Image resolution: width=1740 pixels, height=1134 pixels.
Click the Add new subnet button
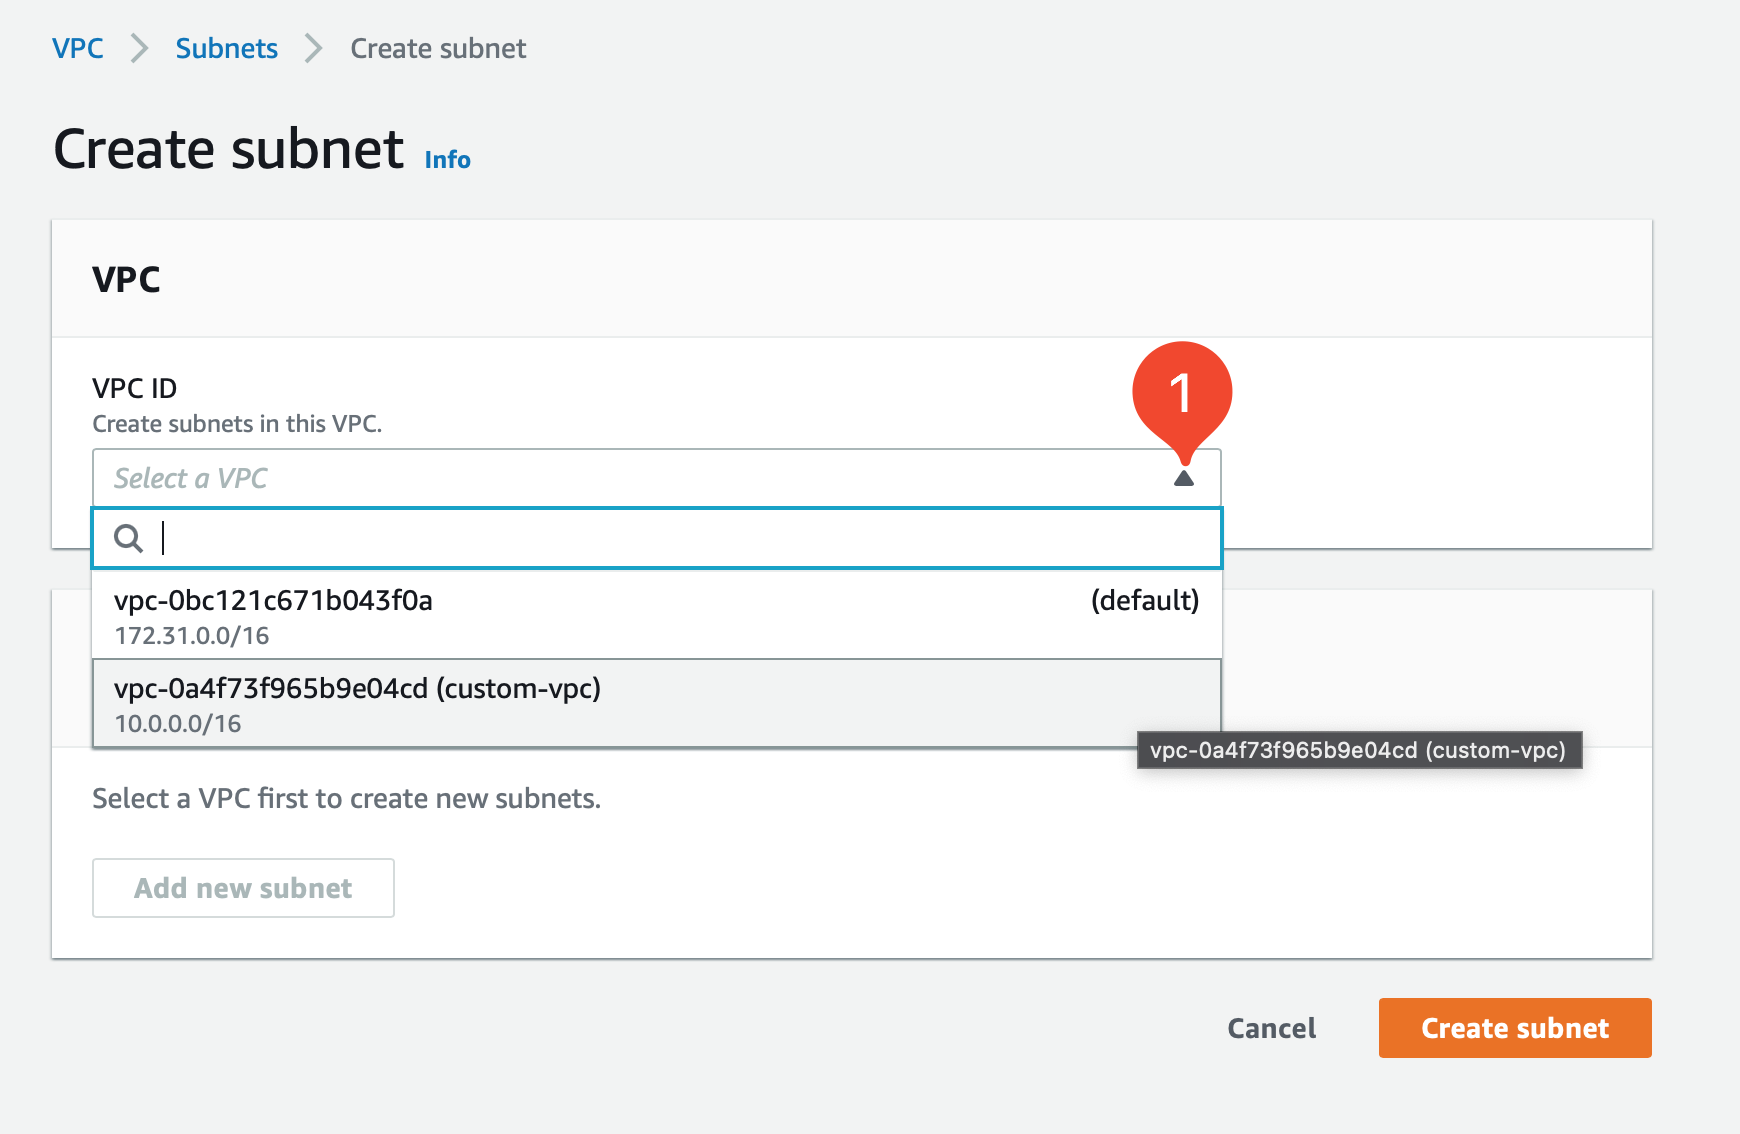[243, 888]
